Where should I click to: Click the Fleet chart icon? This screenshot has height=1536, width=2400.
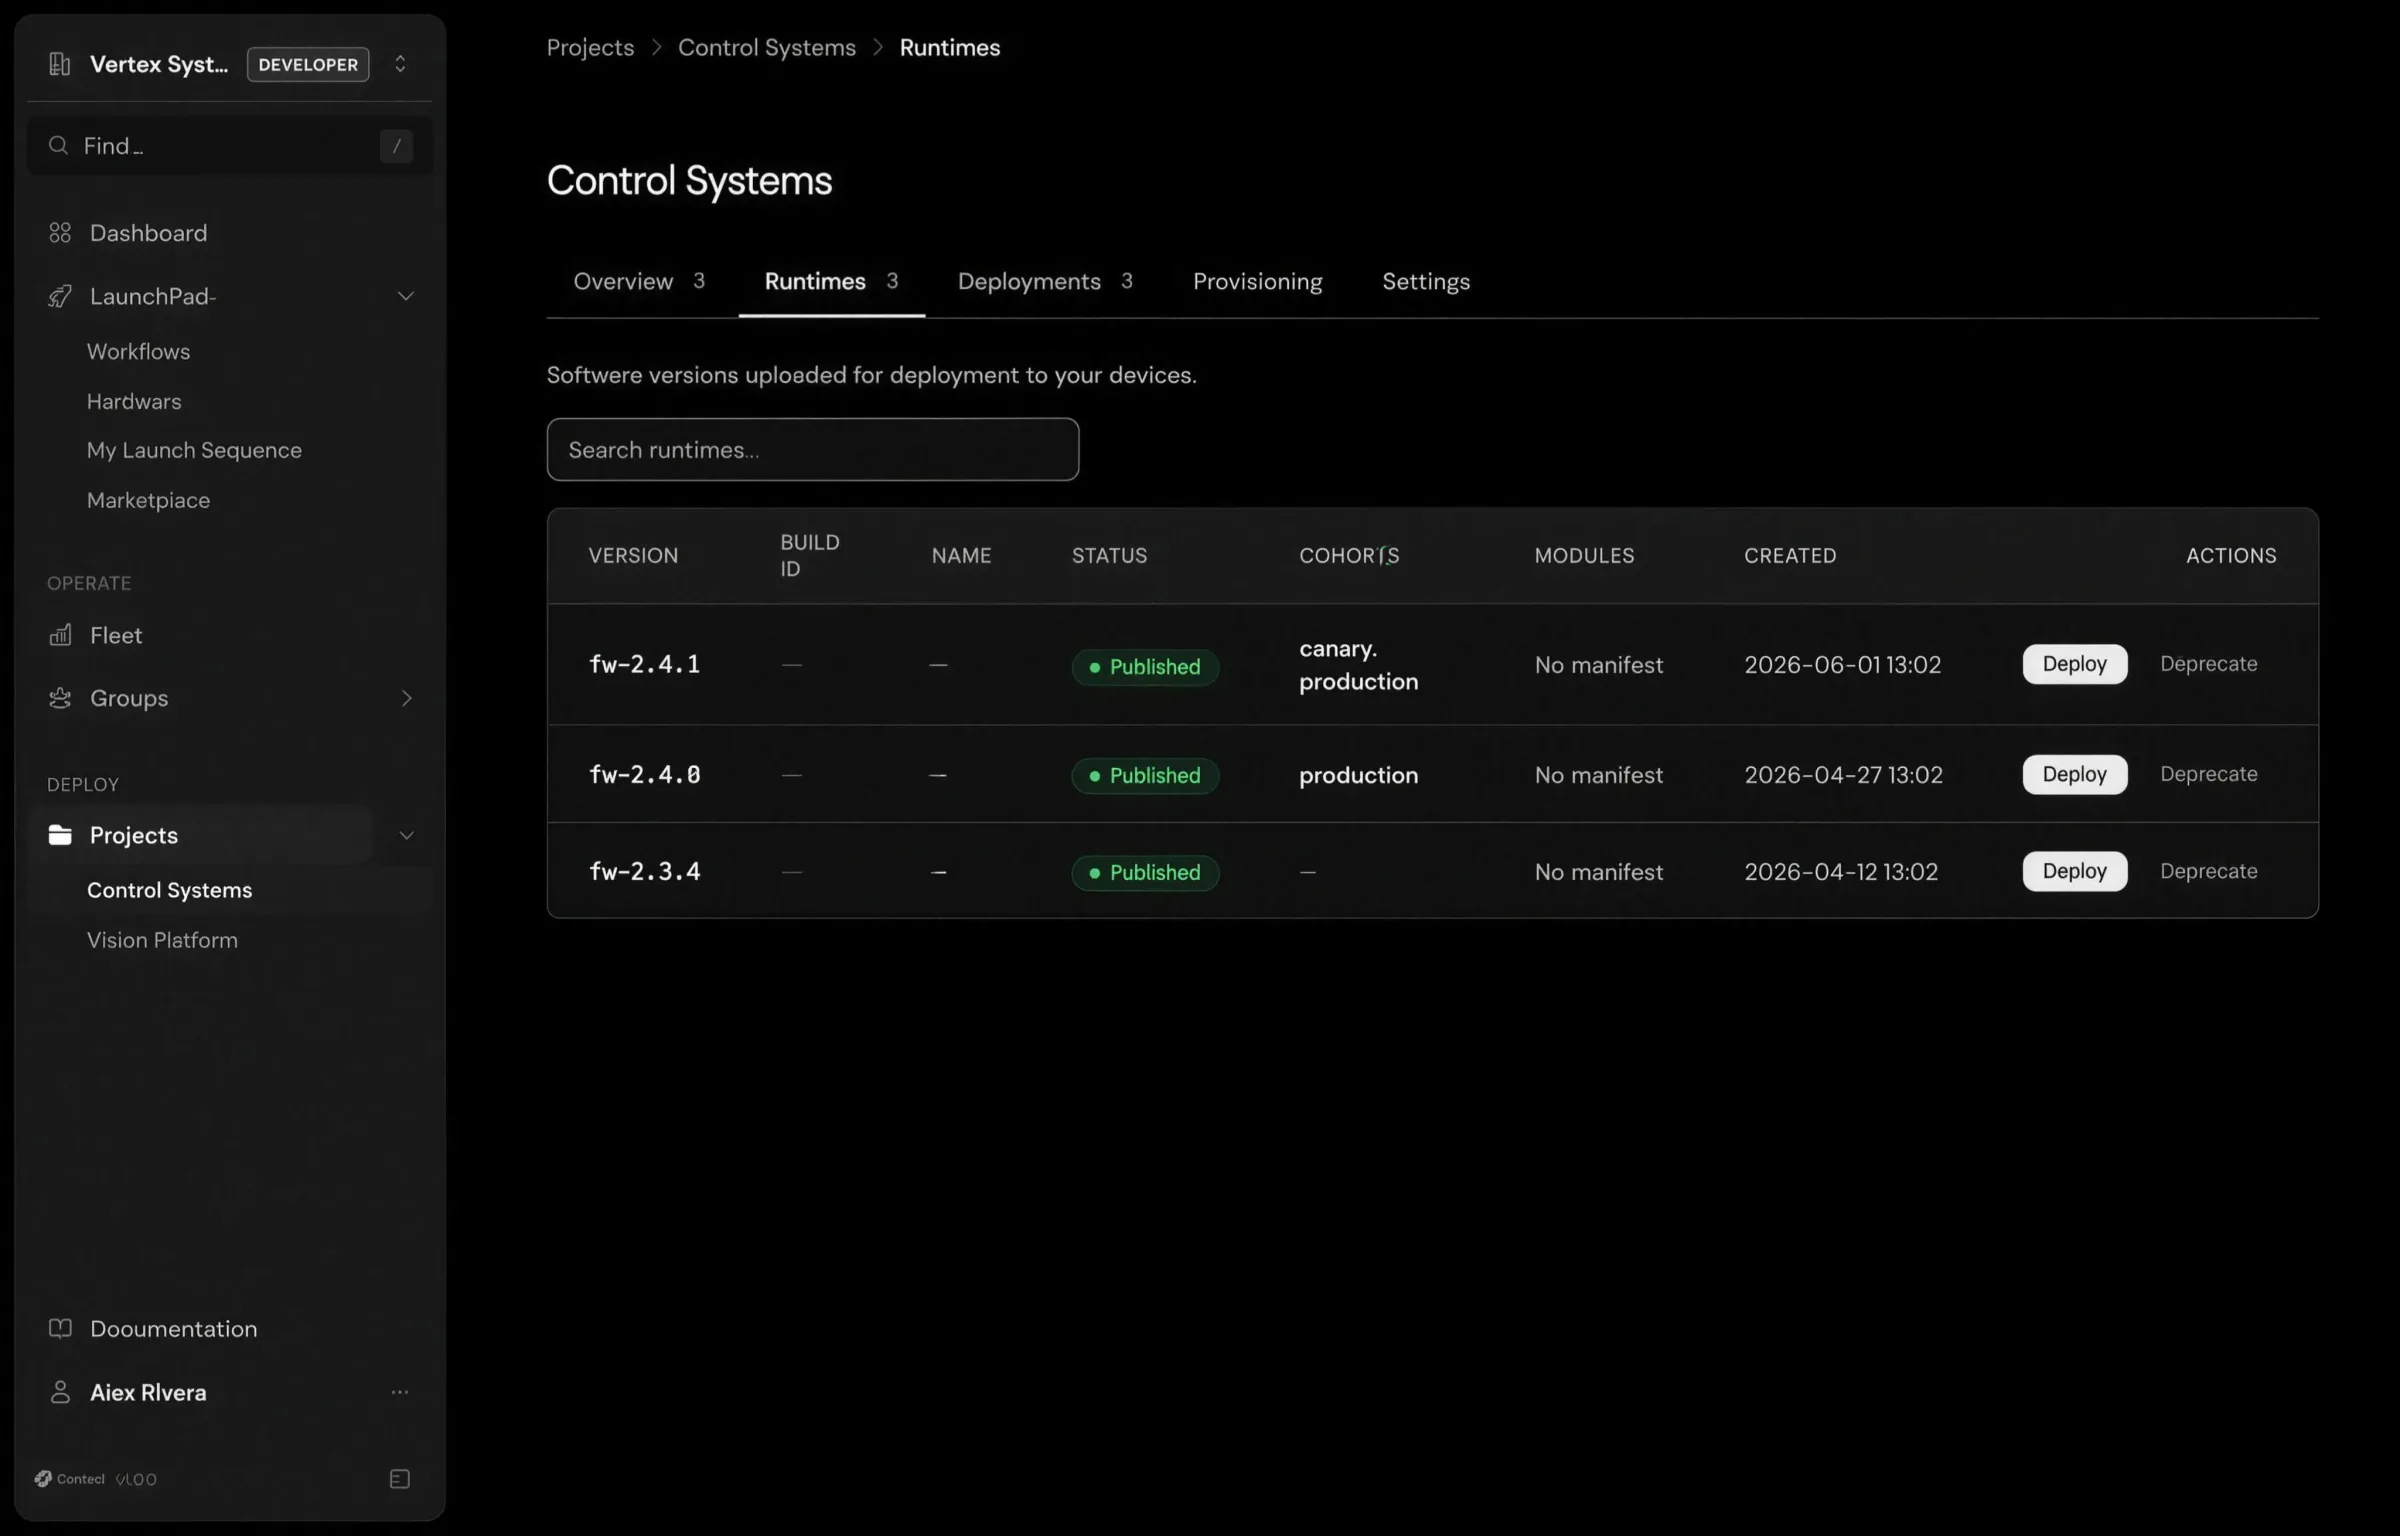[x=60, y=635]
